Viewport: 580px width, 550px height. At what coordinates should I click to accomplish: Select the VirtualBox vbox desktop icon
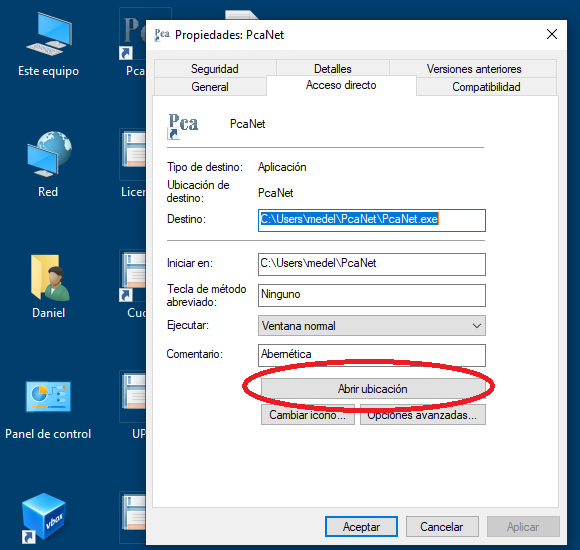click(43, 518)
